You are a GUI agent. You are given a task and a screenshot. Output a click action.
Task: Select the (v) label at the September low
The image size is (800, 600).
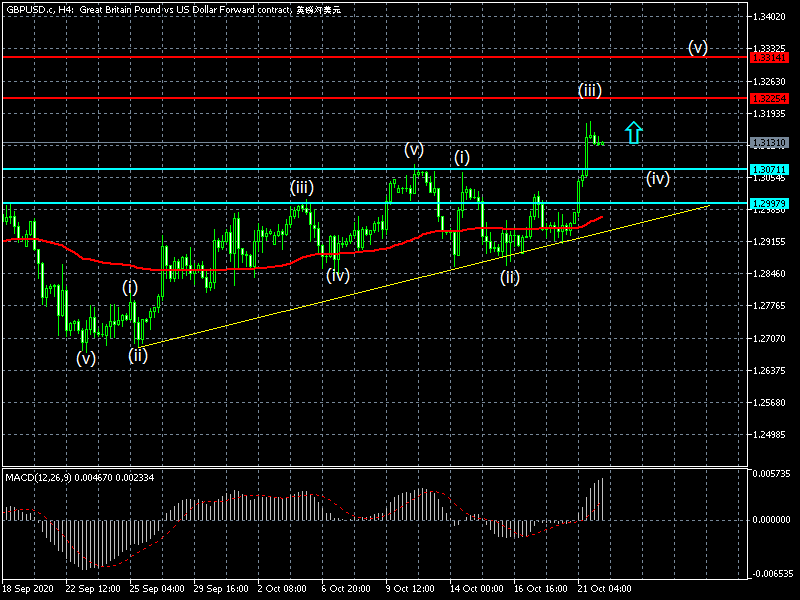(x=86, y=358)
